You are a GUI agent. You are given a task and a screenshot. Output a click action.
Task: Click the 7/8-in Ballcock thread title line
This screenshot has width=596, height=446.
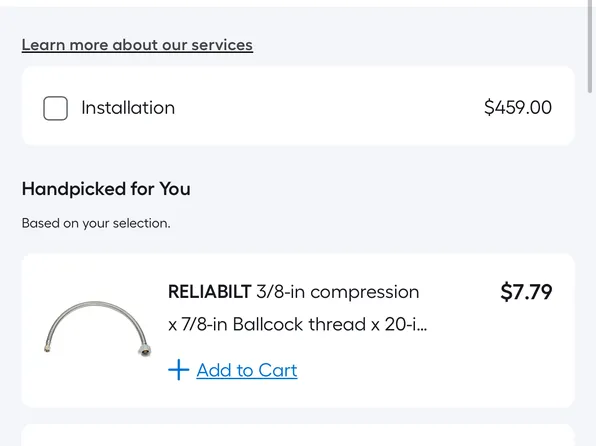(x=298, y=324)
